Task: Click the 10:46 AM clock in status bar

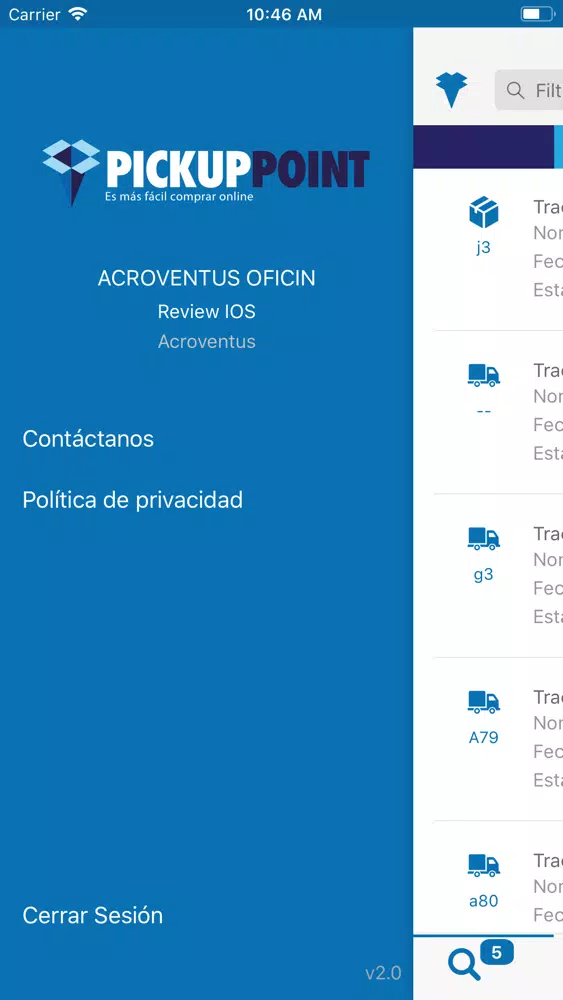Action: point(284,15)
